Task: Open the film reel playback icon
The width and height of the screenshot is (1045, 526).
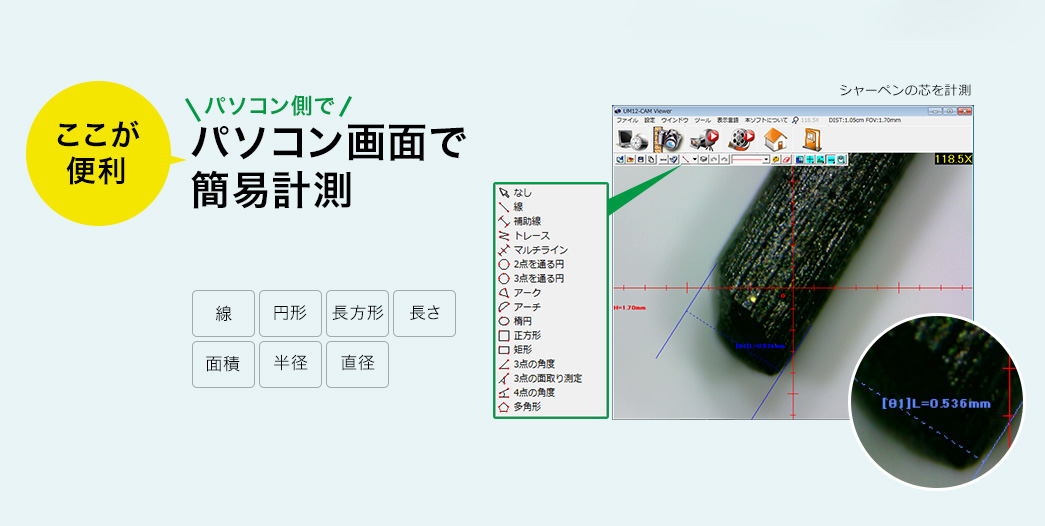Action: (x=741, y=139)
